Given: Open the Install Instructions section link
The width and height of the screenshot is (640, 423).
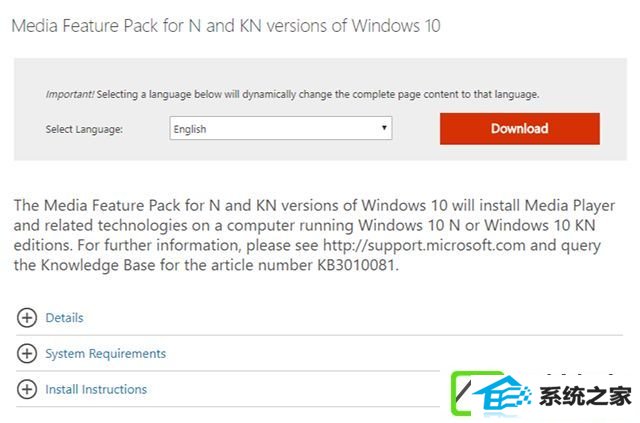Looking at the screenshot, I should pyautogui.click(x=96, y=390).
